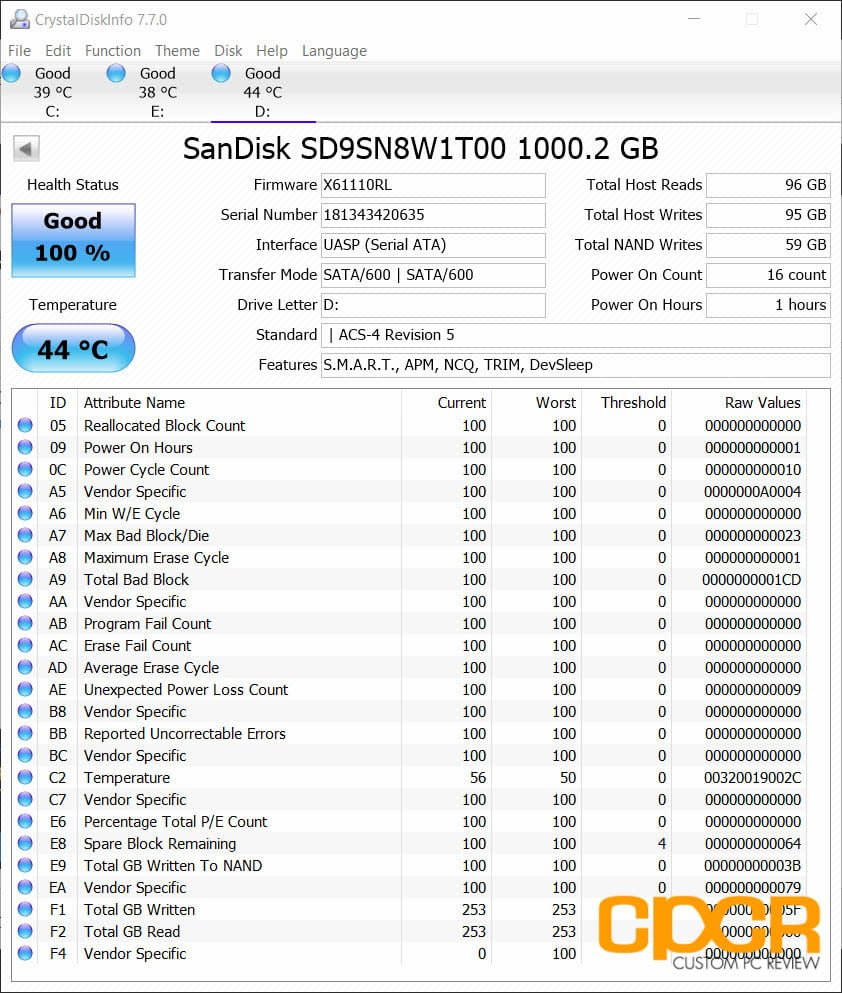Open the Language menu
Viewport: 842px width, 993px height.
tap(334, 51)
